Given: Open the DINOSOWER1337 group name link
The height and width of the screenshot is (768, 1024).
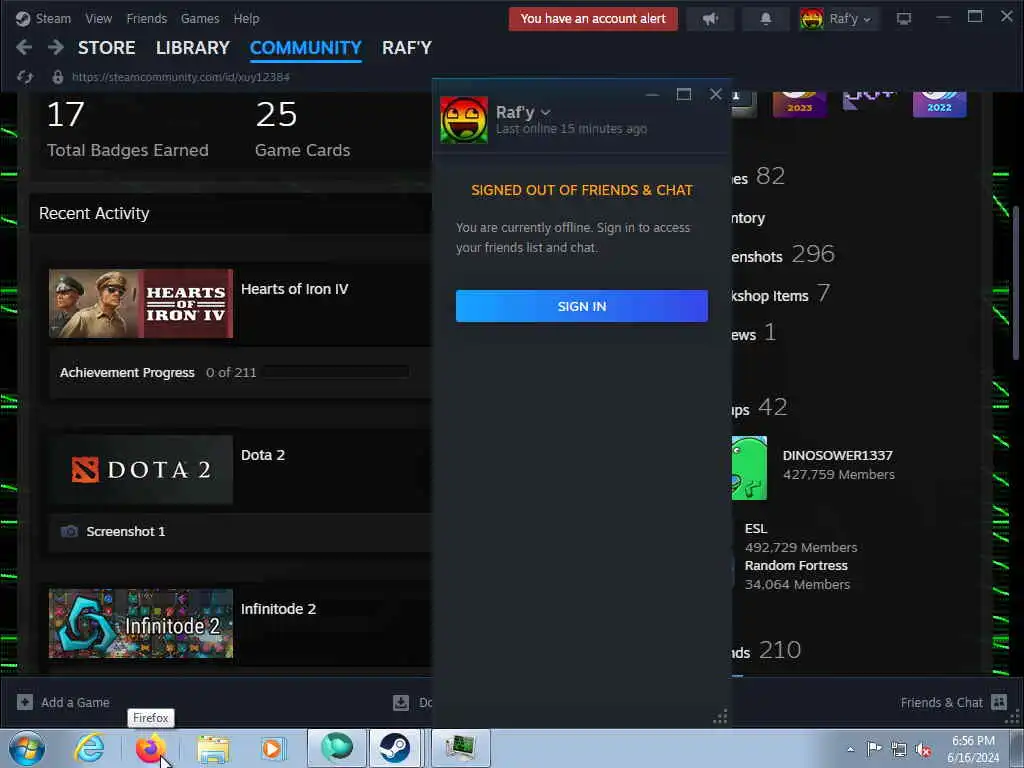Looking at the screenshot, I should click(837, 455).
